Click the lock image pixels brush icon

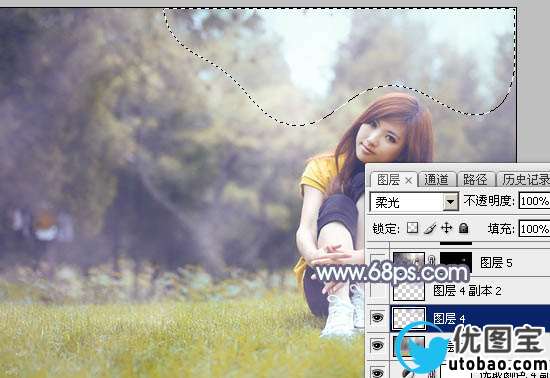click(430, 228)
